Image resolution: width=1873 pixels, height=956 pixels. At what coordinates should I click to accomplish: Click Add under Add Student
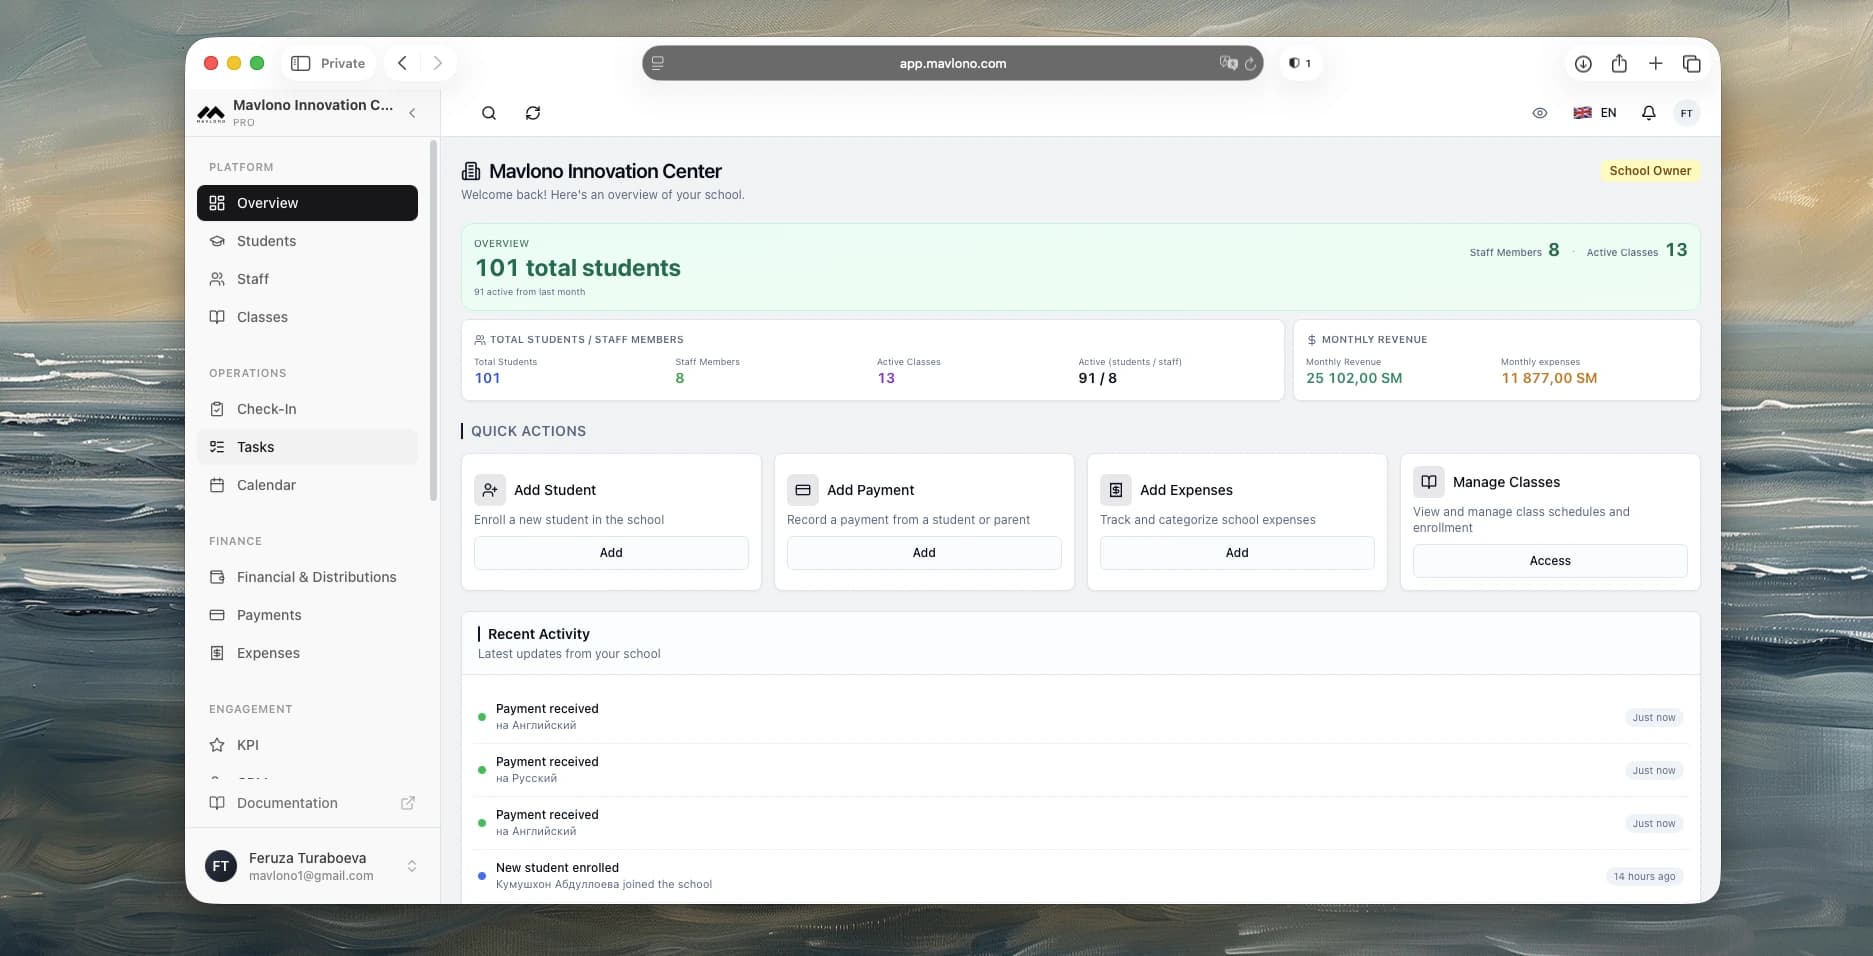(x=610, y=552)
